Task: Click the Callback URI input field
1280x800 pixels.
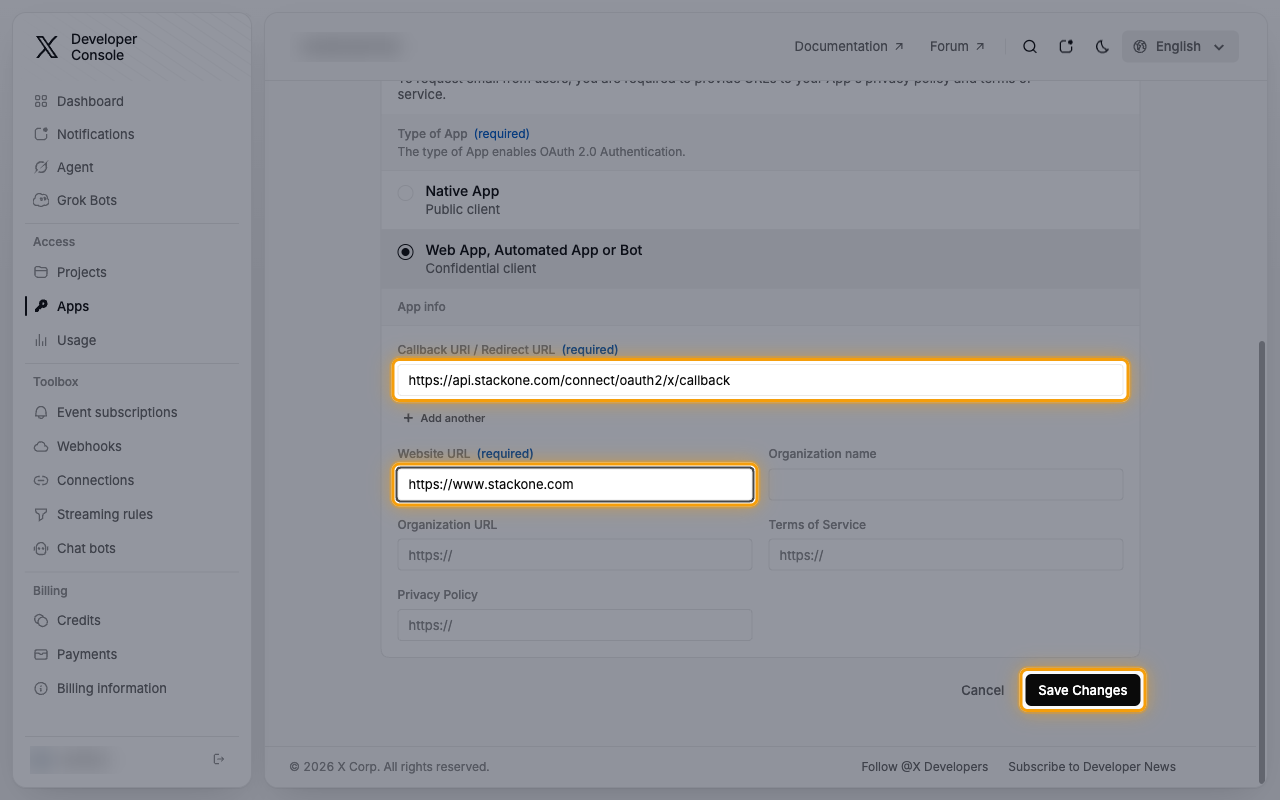Action: (x=761, y=380)
